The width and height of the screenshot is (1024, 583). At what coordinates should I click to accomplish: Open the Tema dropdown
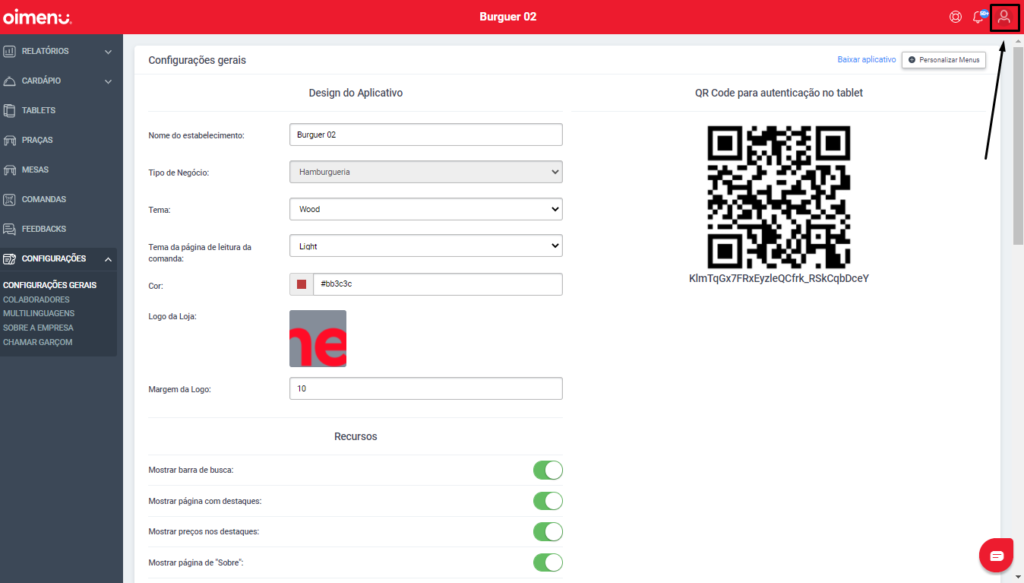click(426, 210)
